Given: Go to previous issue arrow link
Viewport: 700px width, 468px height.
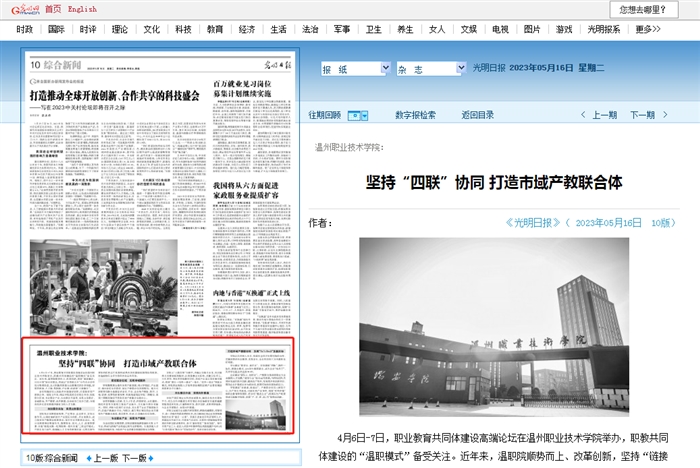Looking at the screenshot, I should coord(597,115).
